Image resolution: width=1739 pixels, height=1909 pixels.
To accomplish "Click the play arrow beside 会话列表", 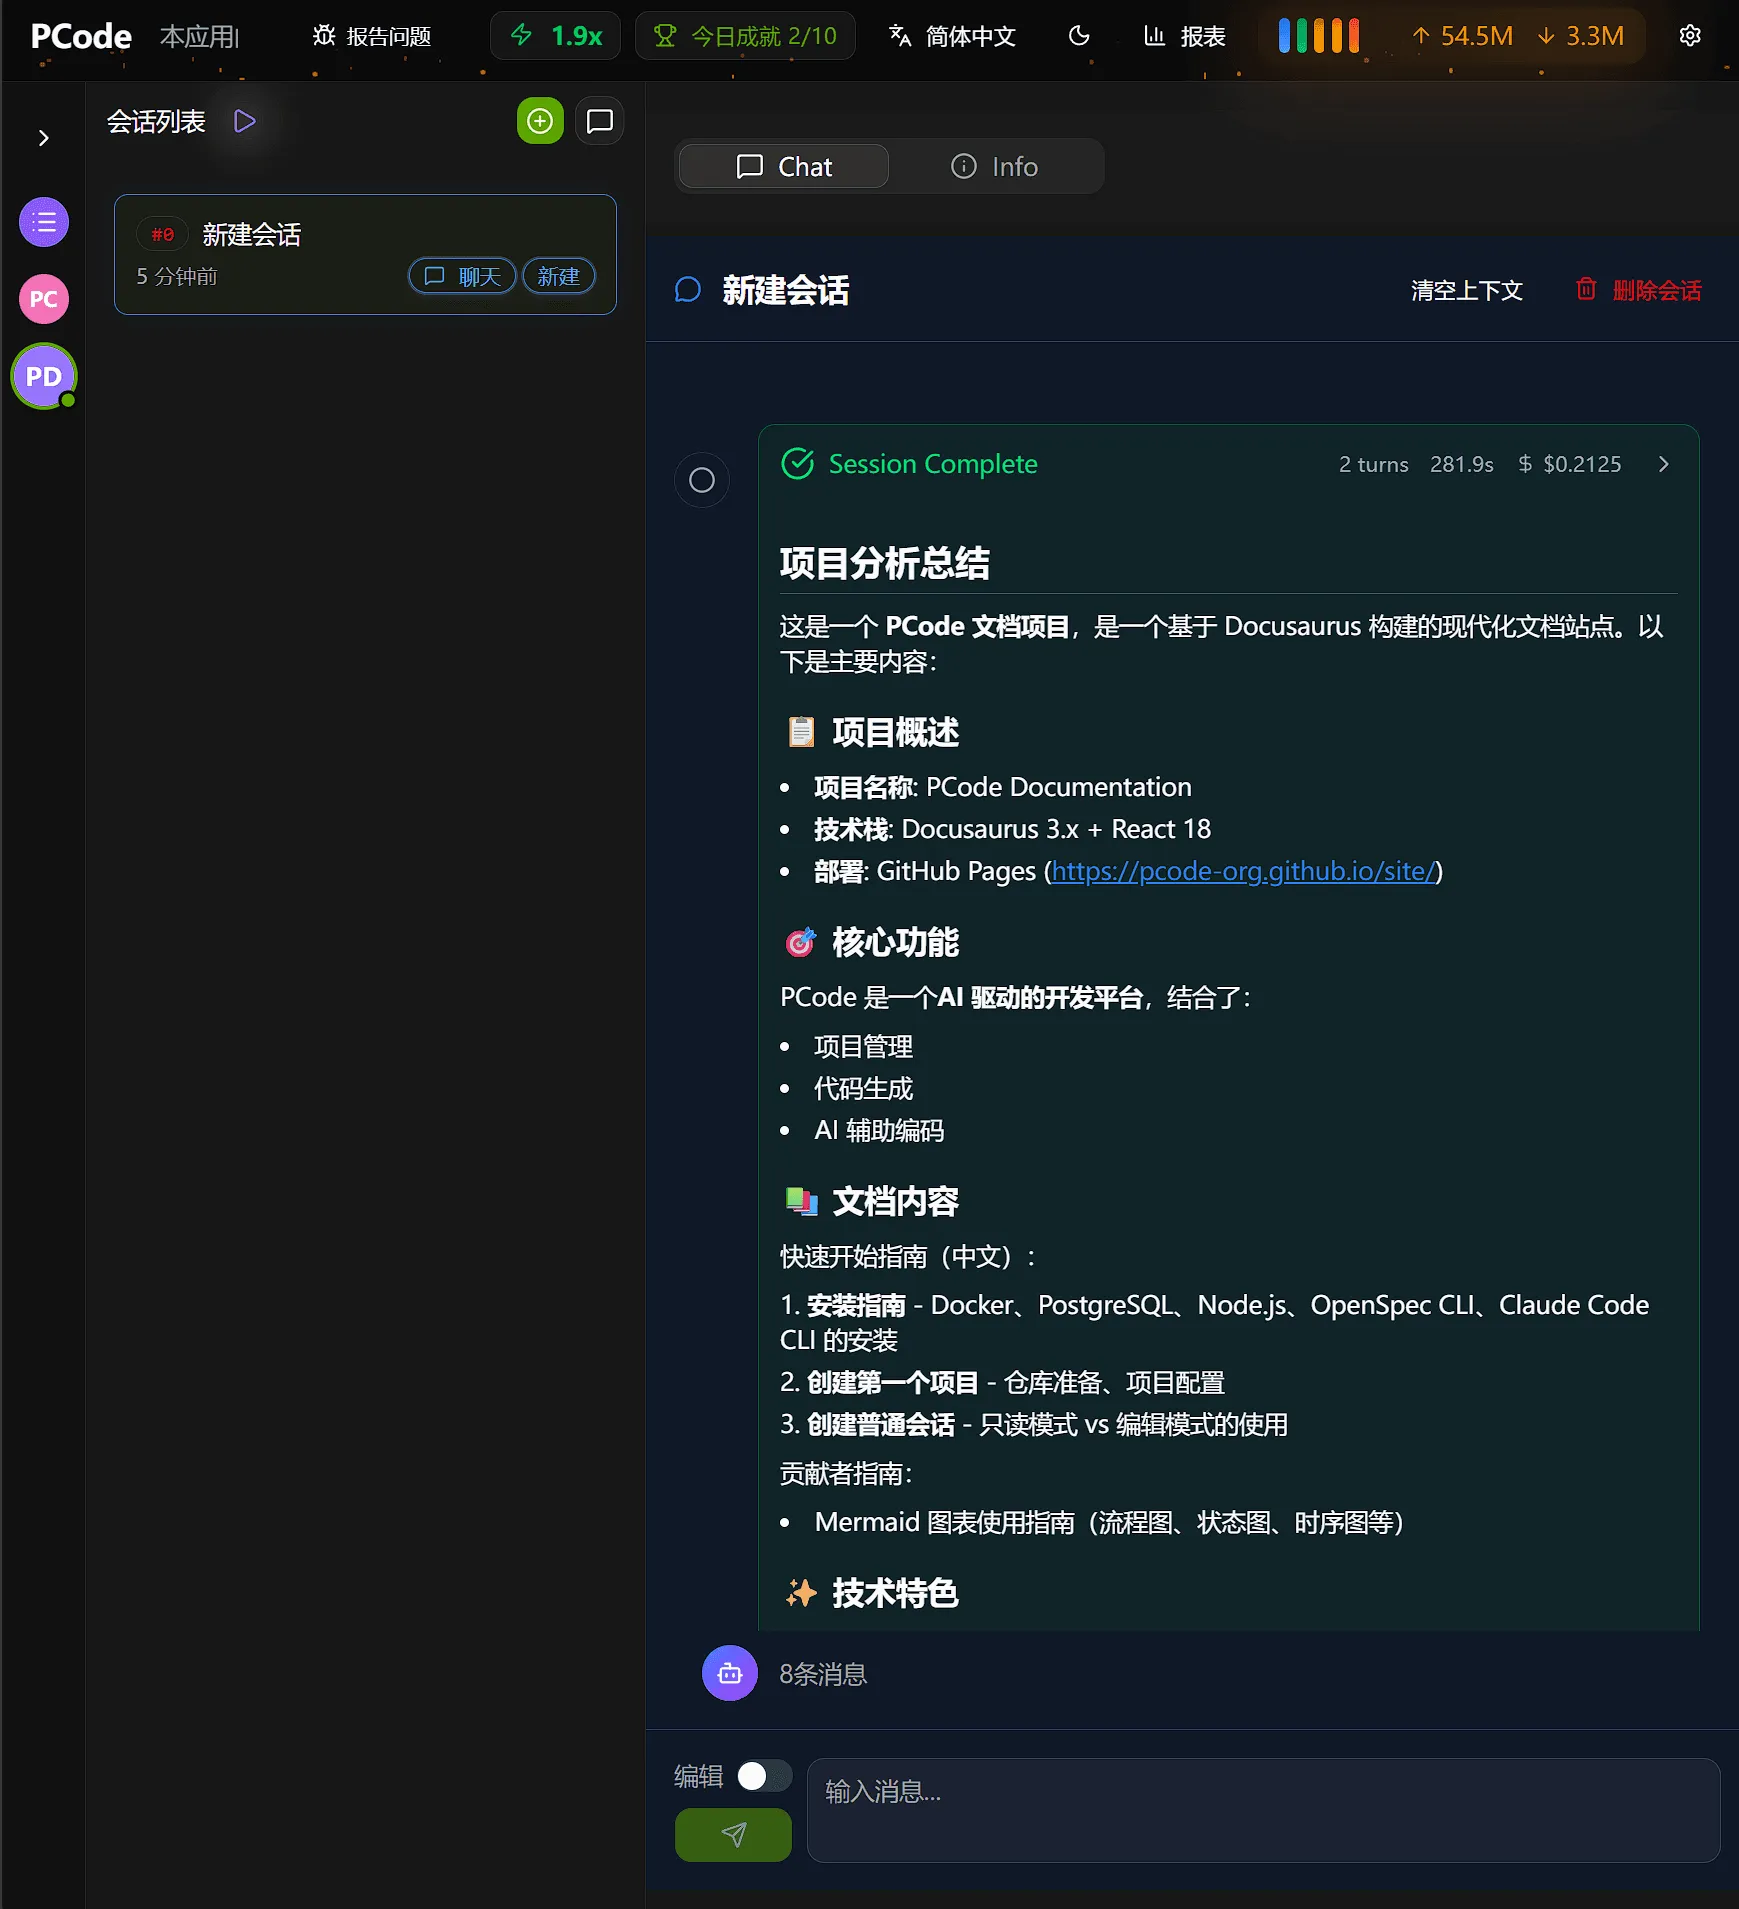I will [243, 120].
